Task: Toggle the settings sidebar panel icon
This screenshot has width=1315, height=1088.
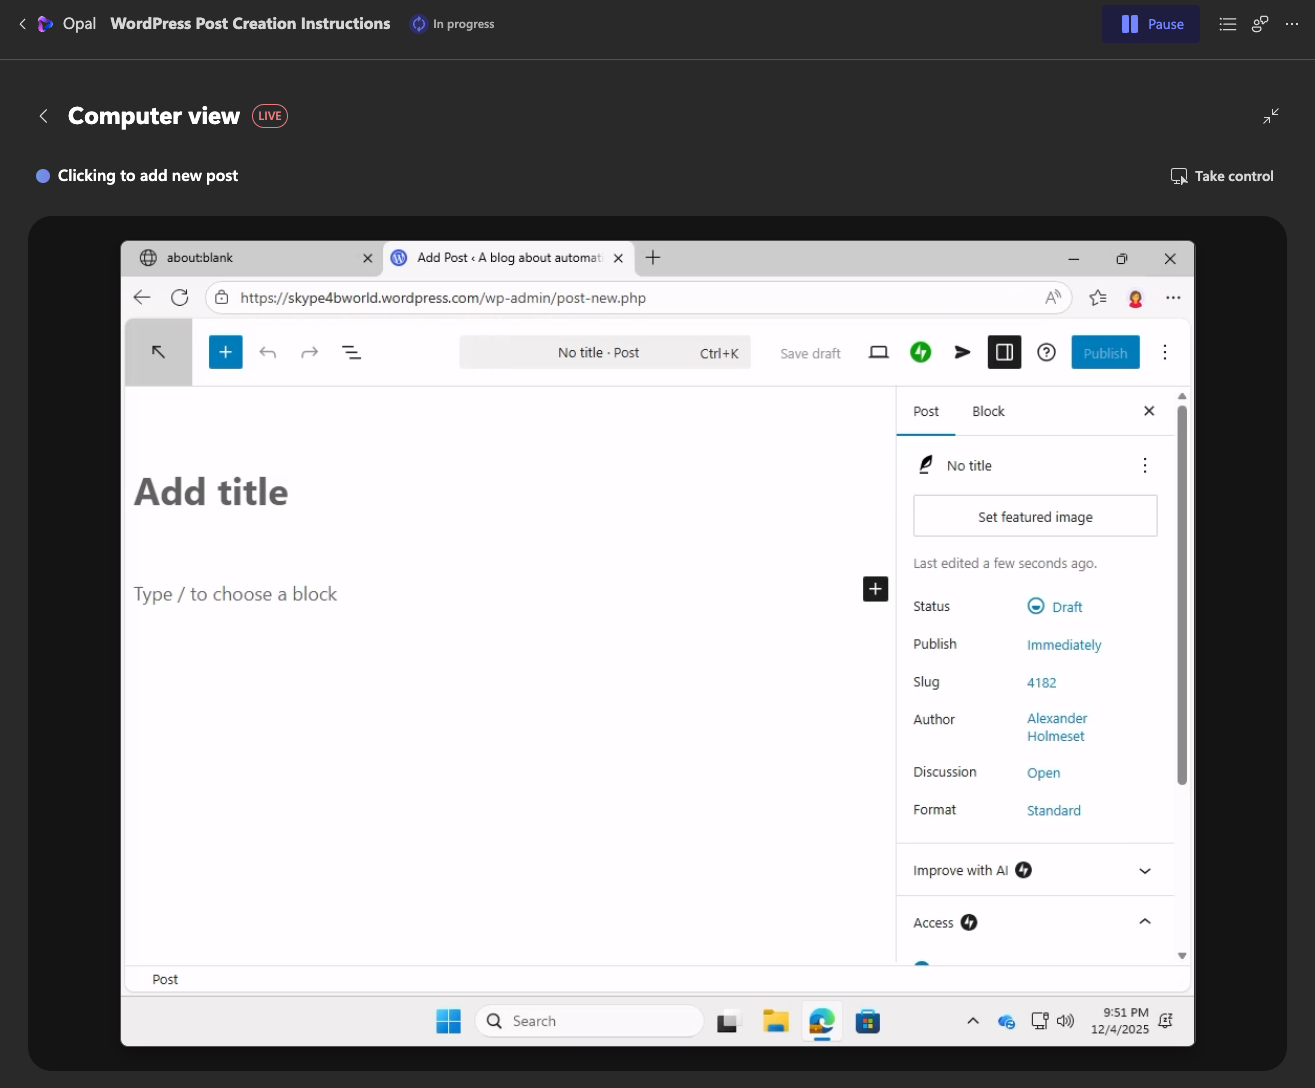Action: click(1004, 352)
